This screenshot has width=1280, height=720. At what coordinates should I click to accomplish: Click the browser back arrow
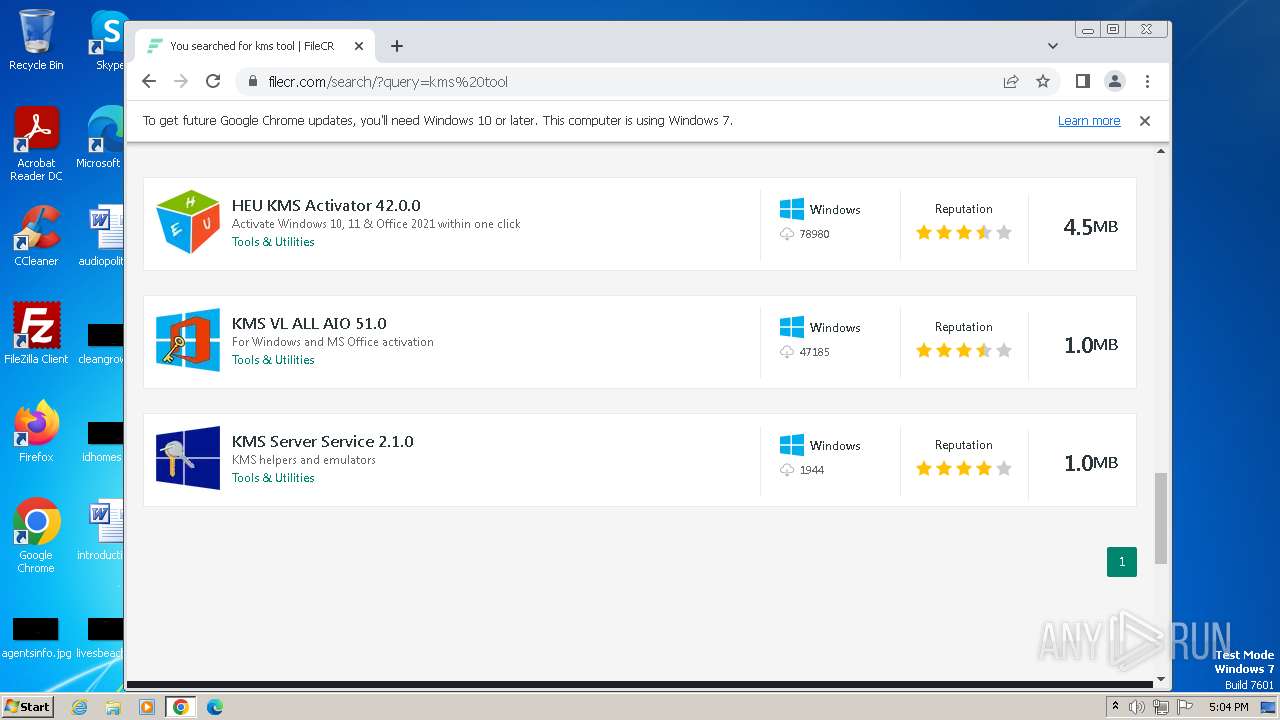[x=149, y=81]
